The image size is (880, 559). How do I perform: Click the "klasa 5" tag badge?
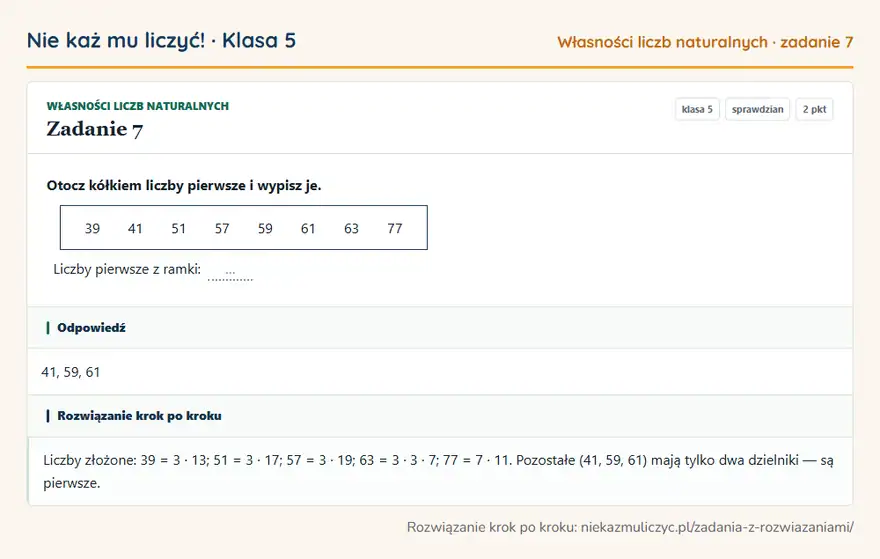point(697,109)
